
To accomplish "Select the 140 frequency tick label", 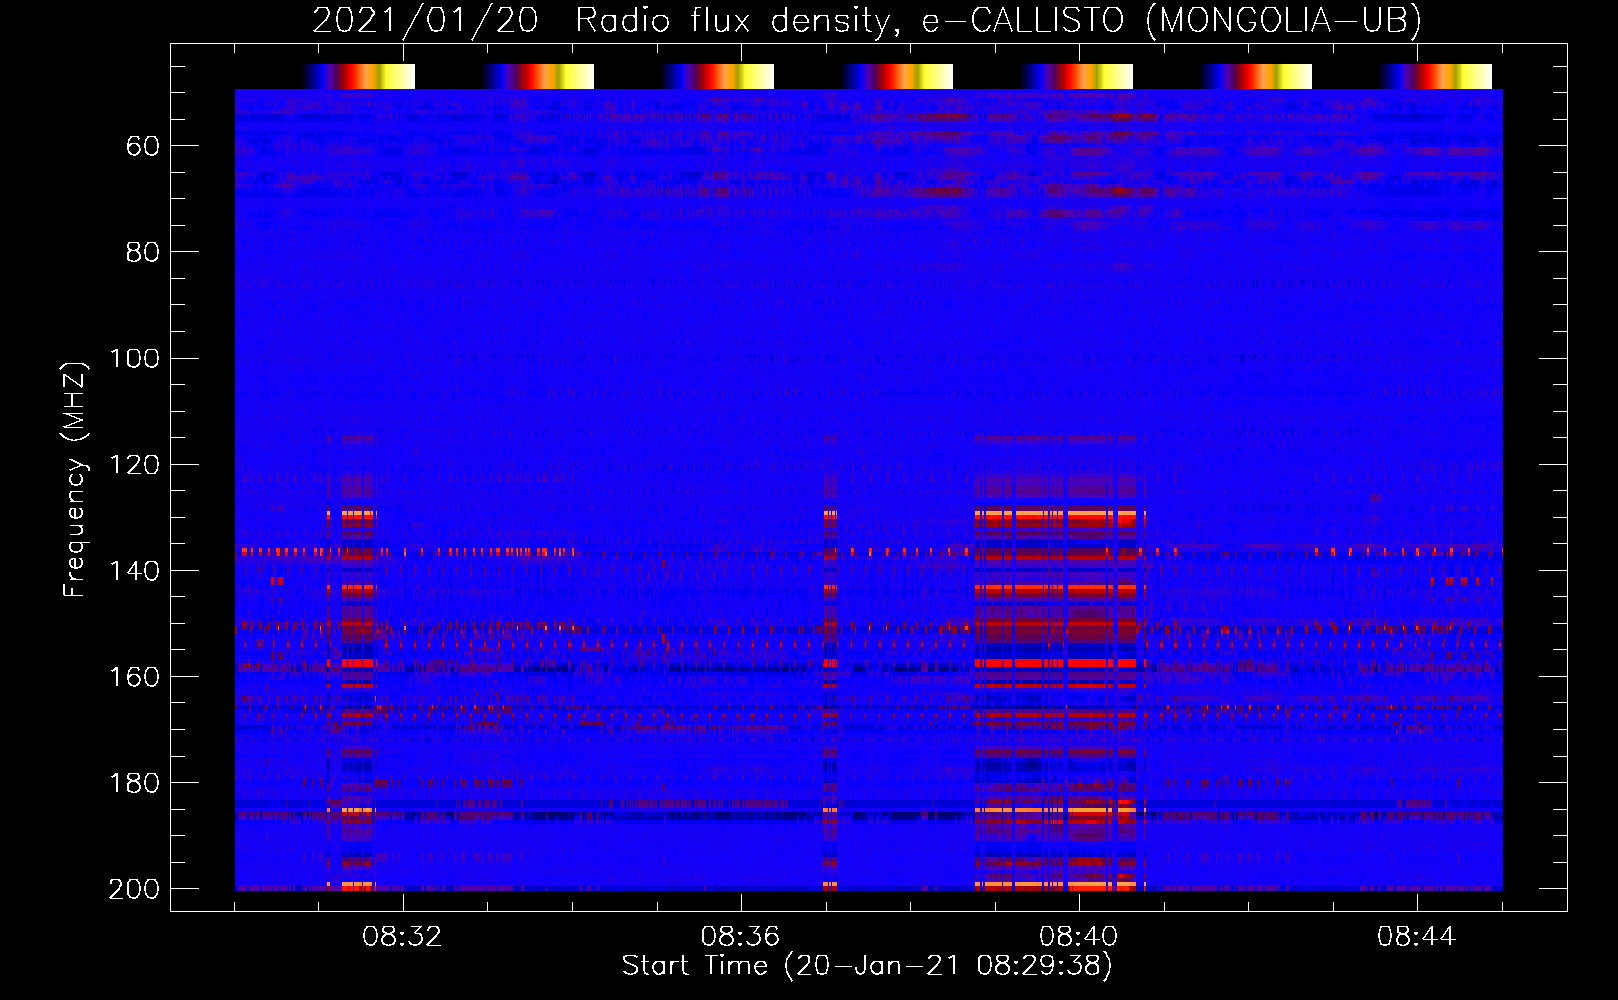I will point(134,570).
